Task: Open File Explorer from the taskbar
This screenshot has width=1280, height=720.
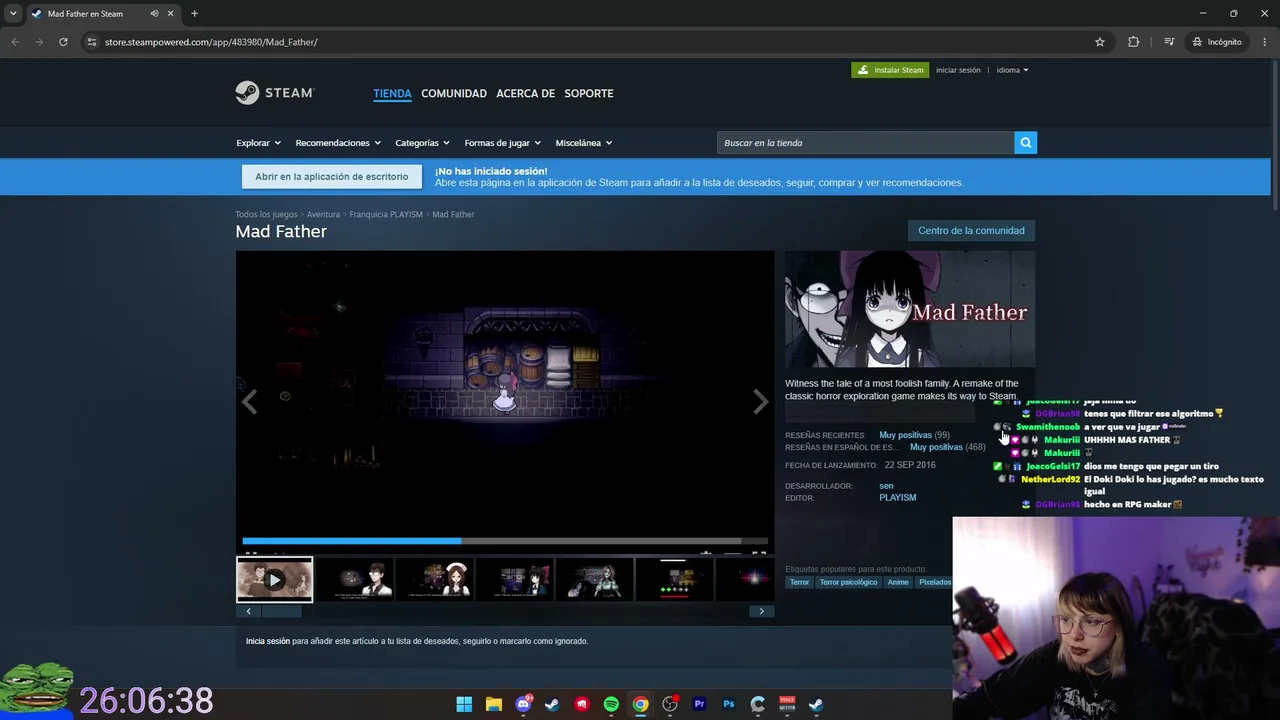Action: pyautogui.click(x=493, y=704)
